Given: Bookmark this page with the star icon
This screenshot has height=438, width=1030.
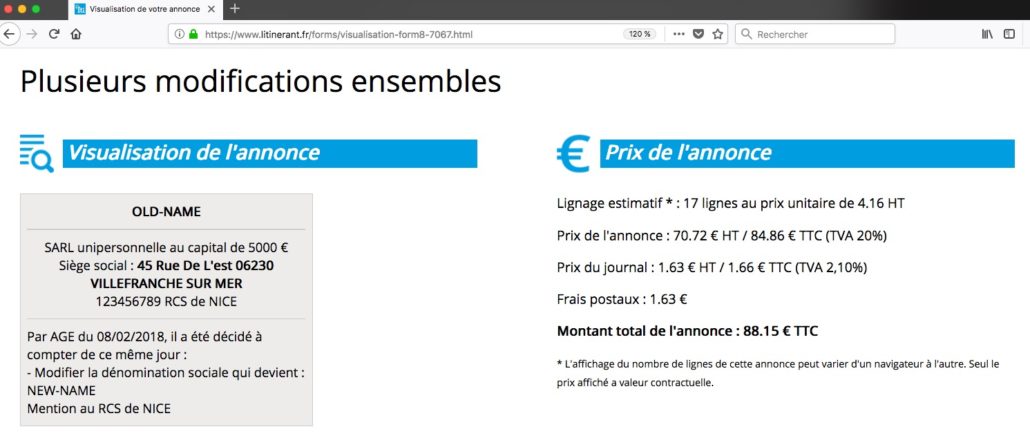Looking at the screenshot, I should 717,34.
